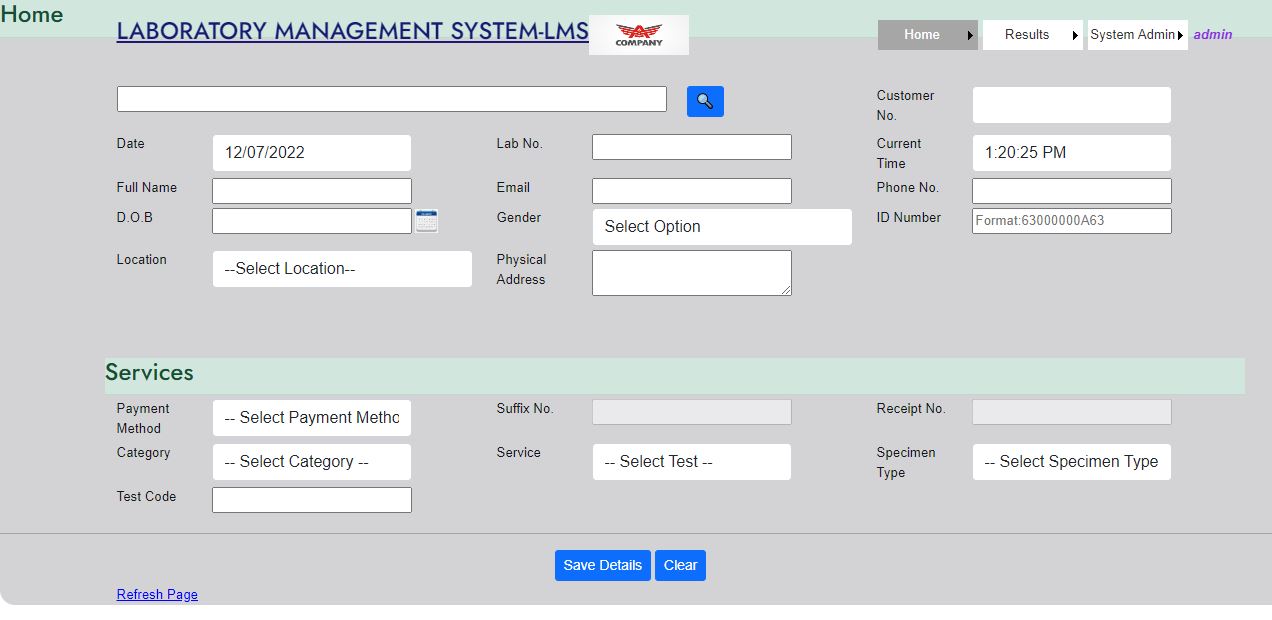The image size is (1272, 620).
Task: Focus the Full Name input field
Action: click(x=312, y=191)
